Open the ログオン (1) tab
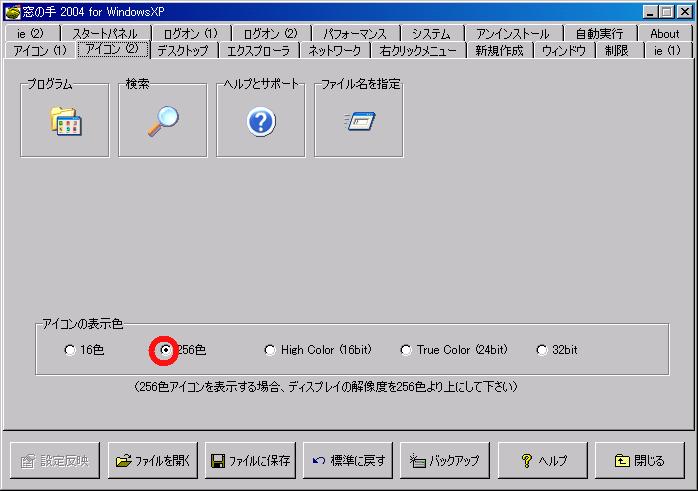 (191, 34)
